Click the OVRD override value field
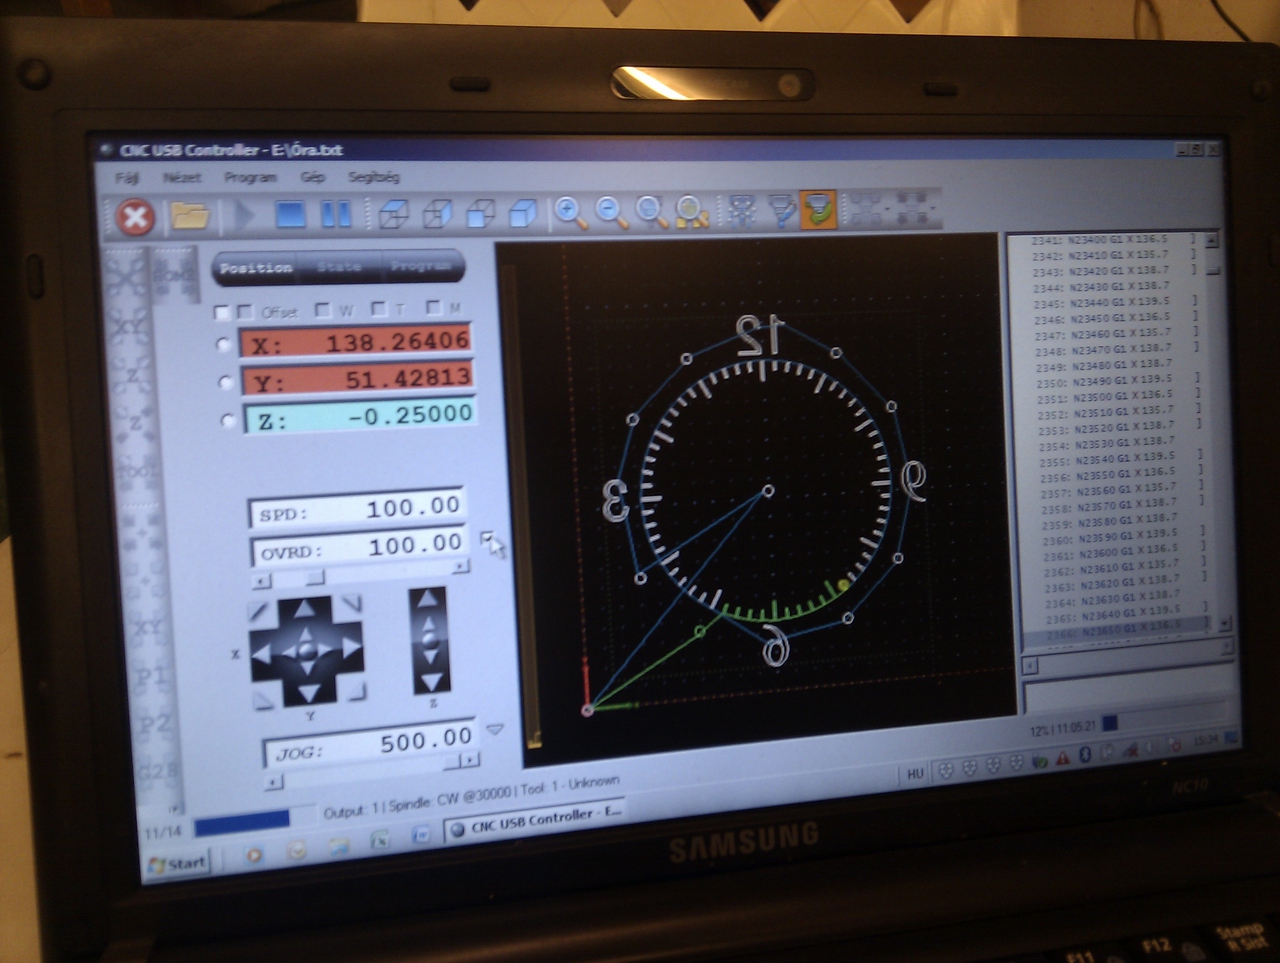The image size is (1280, 963). coord(359,548)
